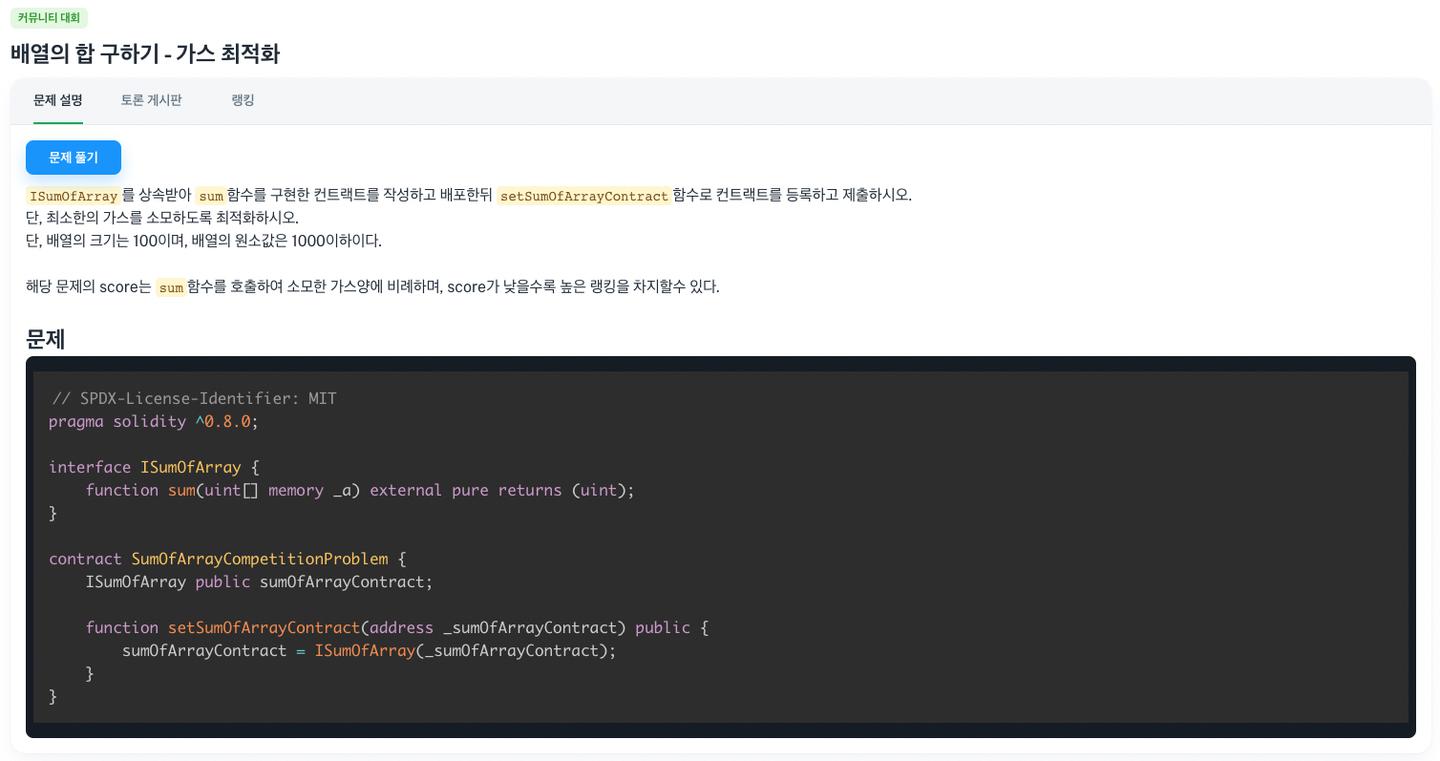Click the pragma solidity version line

(153, 422)
